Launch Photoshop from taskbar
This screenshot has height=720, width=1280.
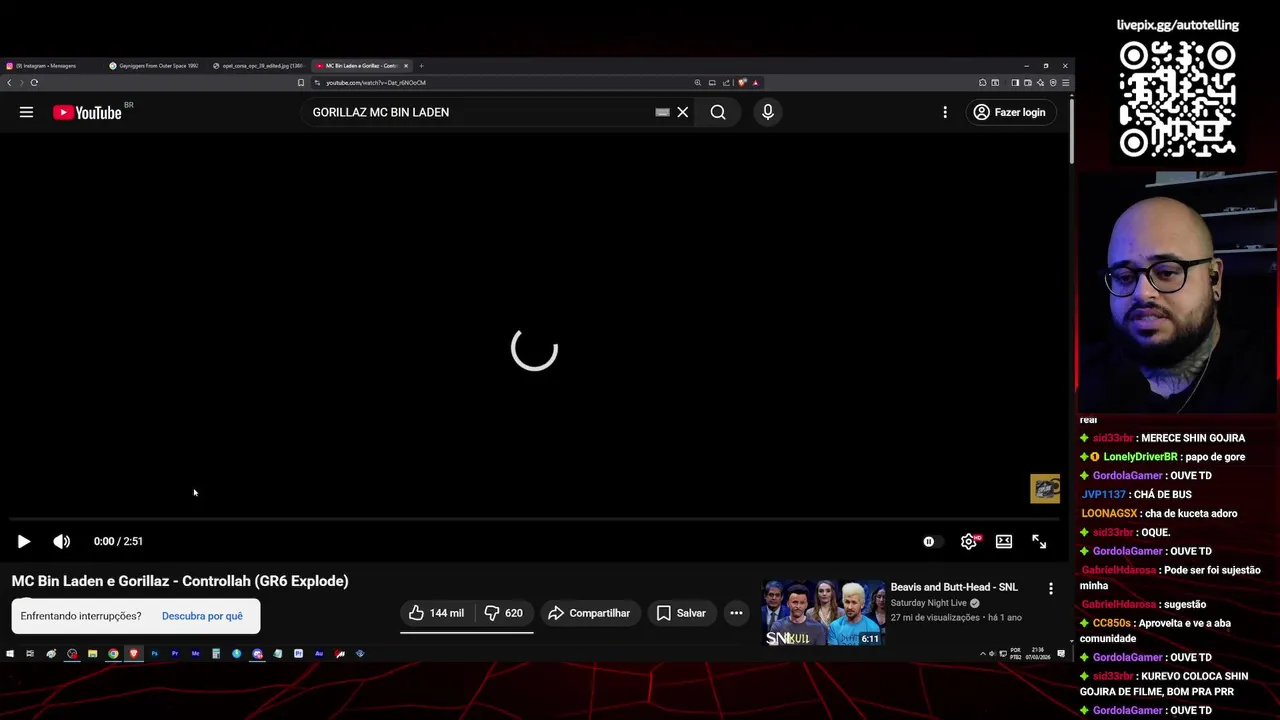(154, 654)
